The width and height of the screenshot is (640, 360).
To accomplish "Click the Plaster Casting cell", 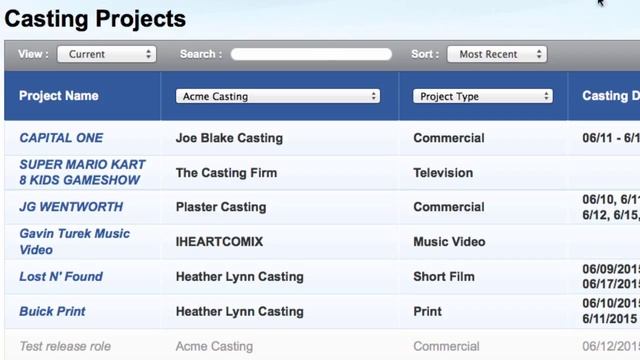I will [221, 207].
